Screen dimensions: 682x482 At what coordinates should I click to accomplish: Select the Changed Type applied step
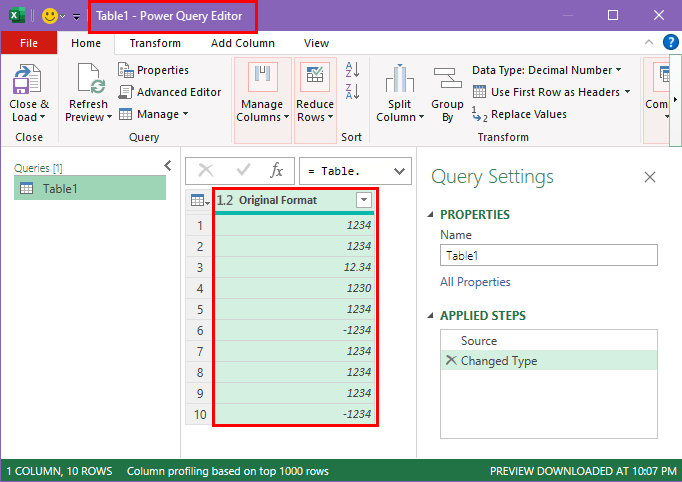[548, 360]
